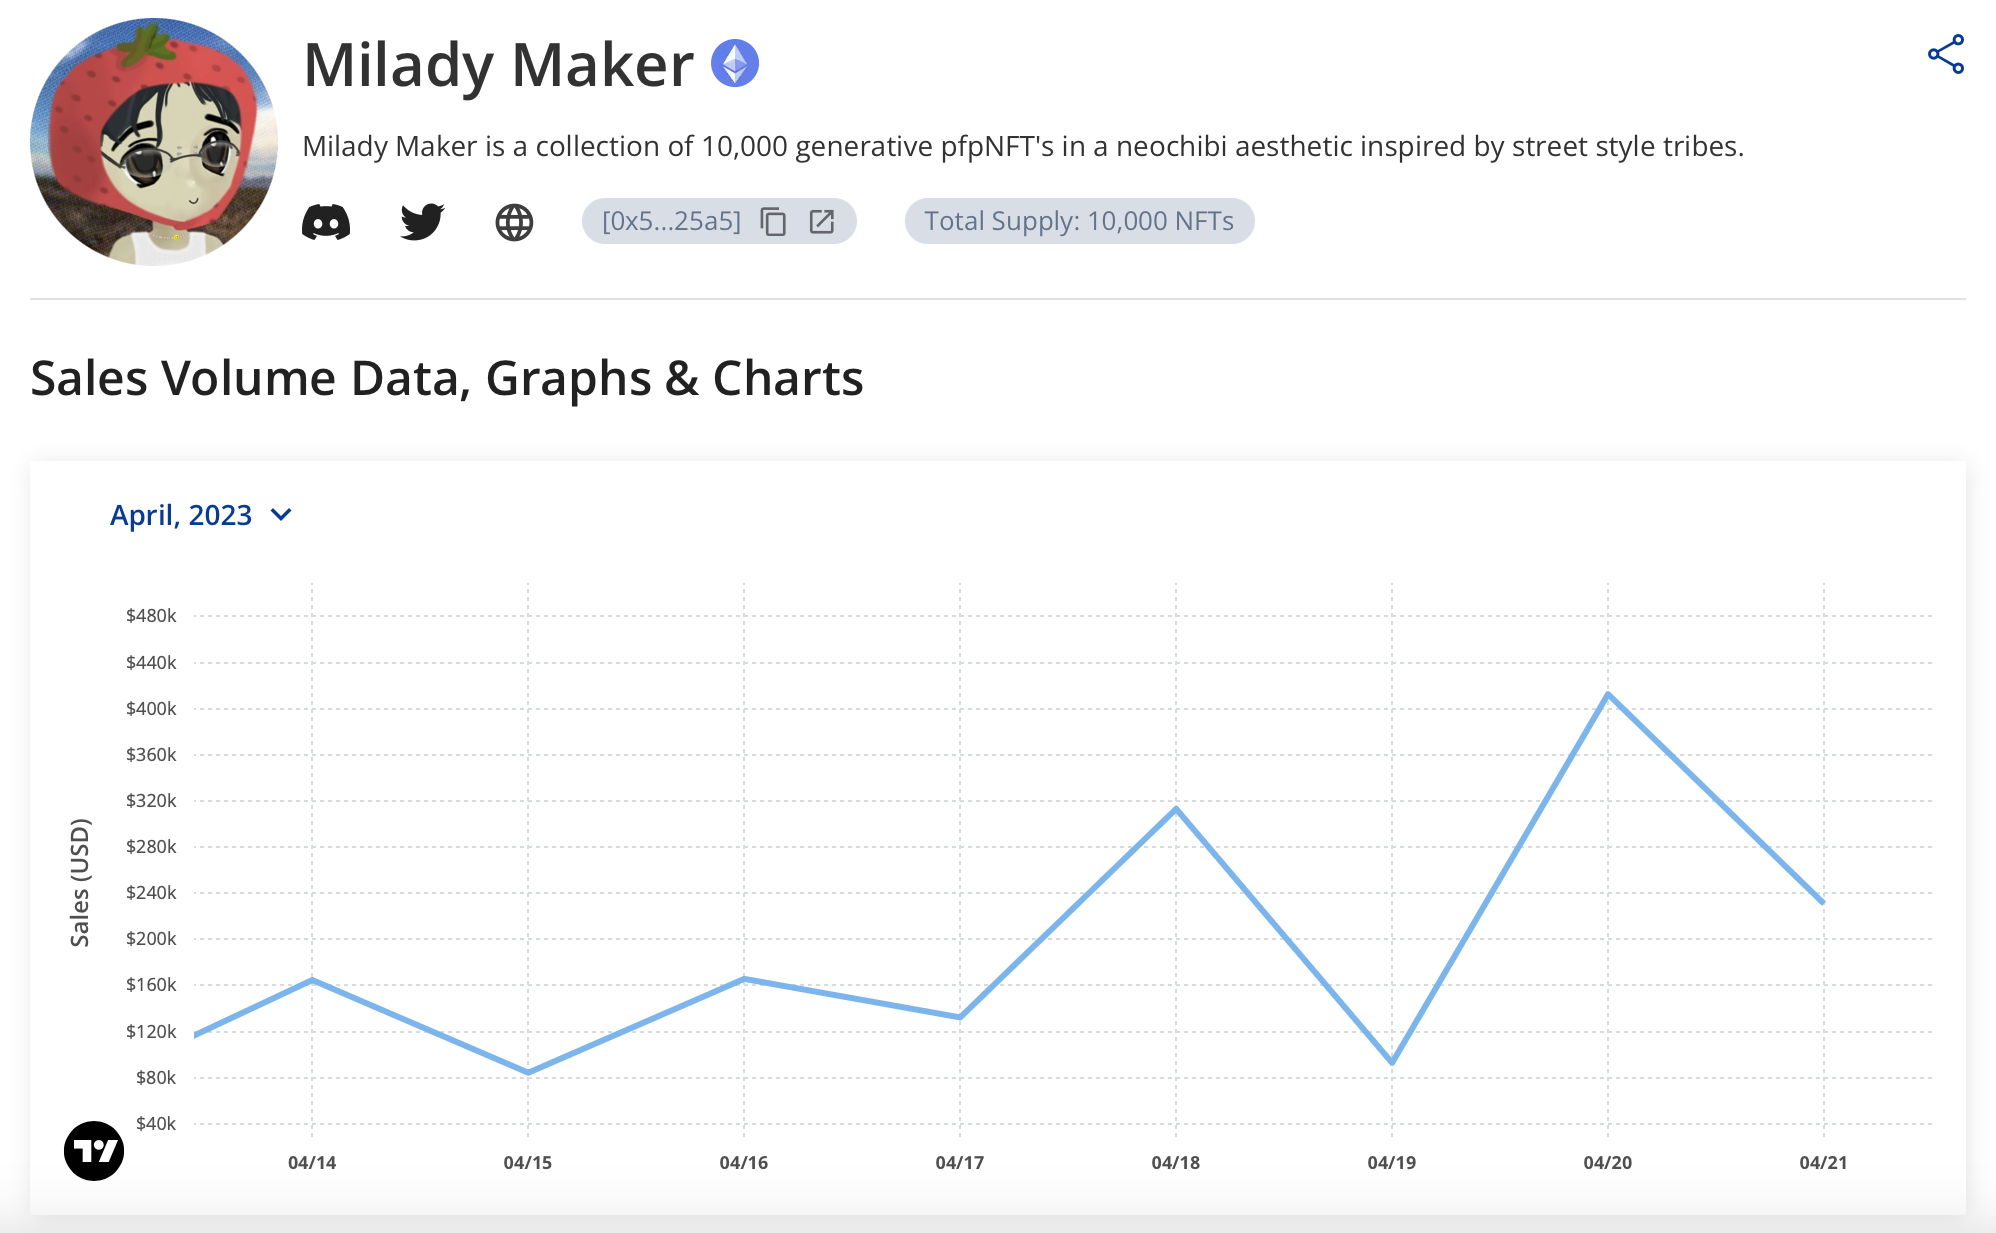
Task: Click the 04/19 low point on line
Action: pos(1392,1062)
